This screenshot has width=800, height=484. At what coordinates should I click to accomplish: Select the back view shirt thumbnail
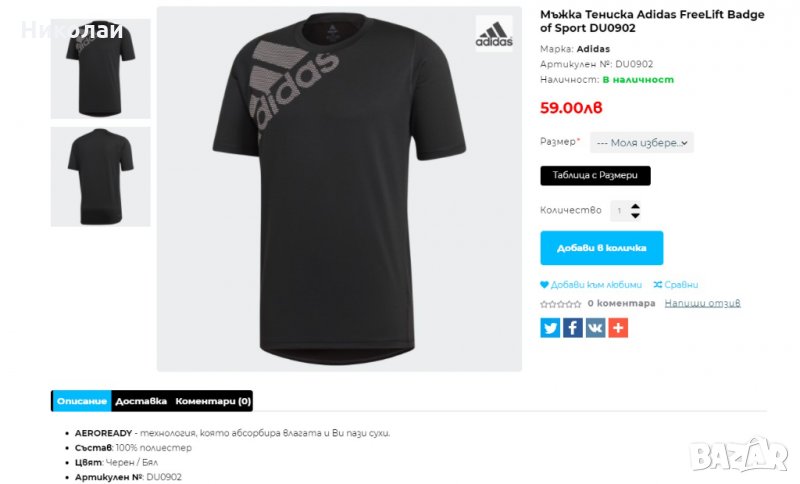pos(101,176)
